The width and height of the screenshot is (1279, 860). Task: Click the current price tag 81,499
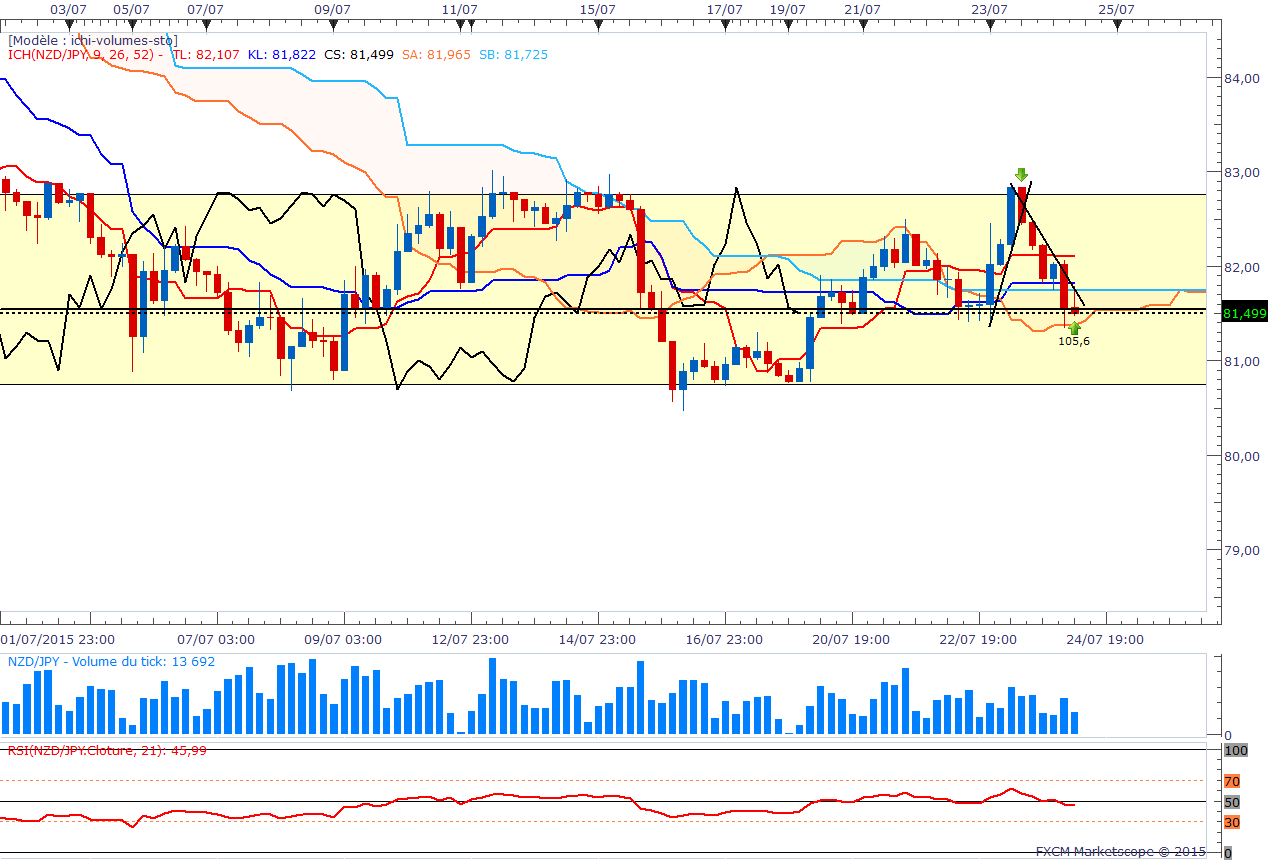click(1244, 313)
